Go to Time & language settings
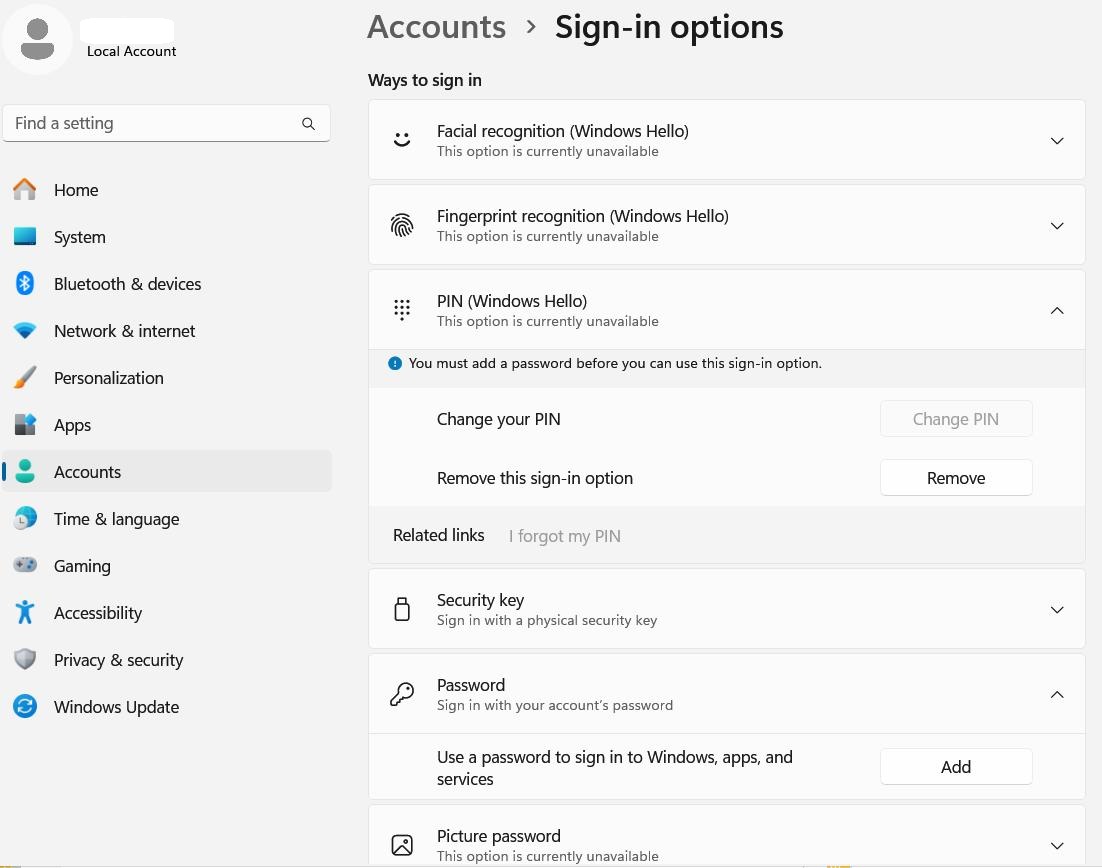The width and height of the screenshot is (1102, 868). point(116,519)
